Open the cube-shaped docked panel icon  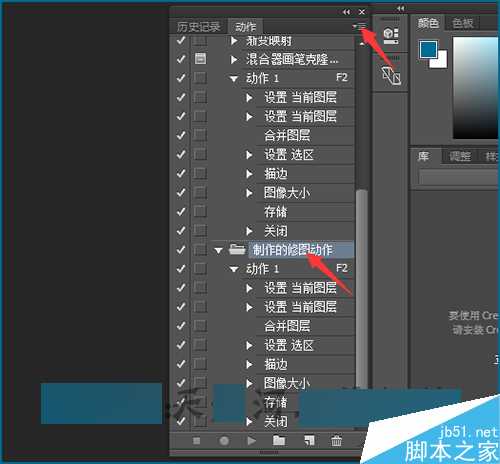coord(391,36)
